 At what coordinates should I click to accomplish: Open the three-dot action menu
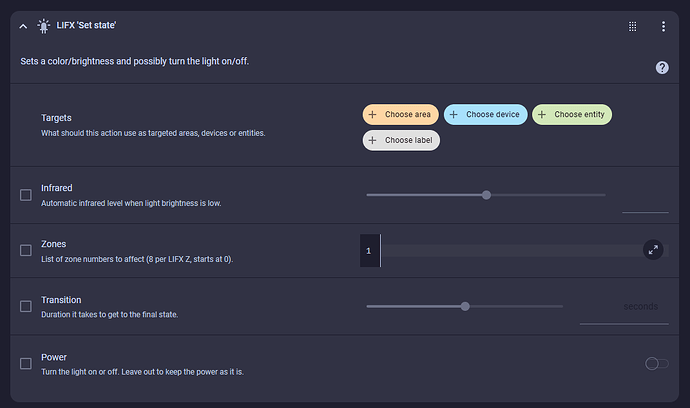click(663, 26)
